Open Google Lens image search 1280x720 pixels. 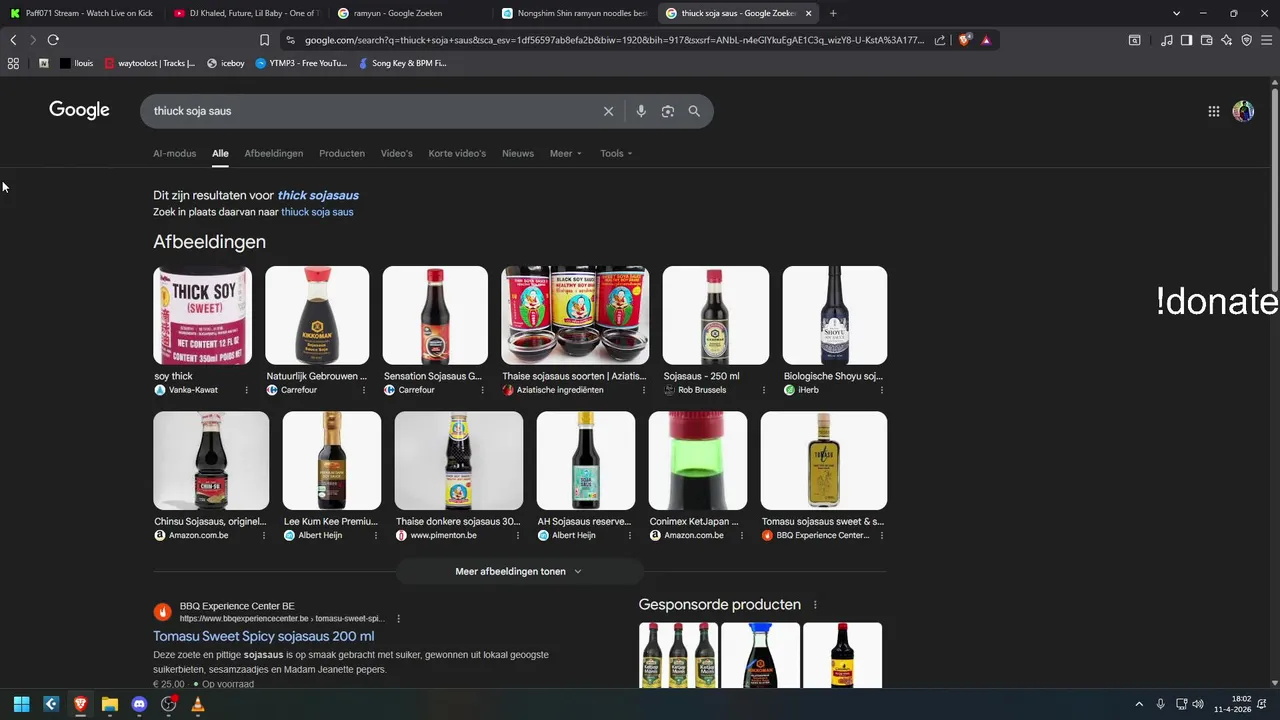tap(668, 111)
